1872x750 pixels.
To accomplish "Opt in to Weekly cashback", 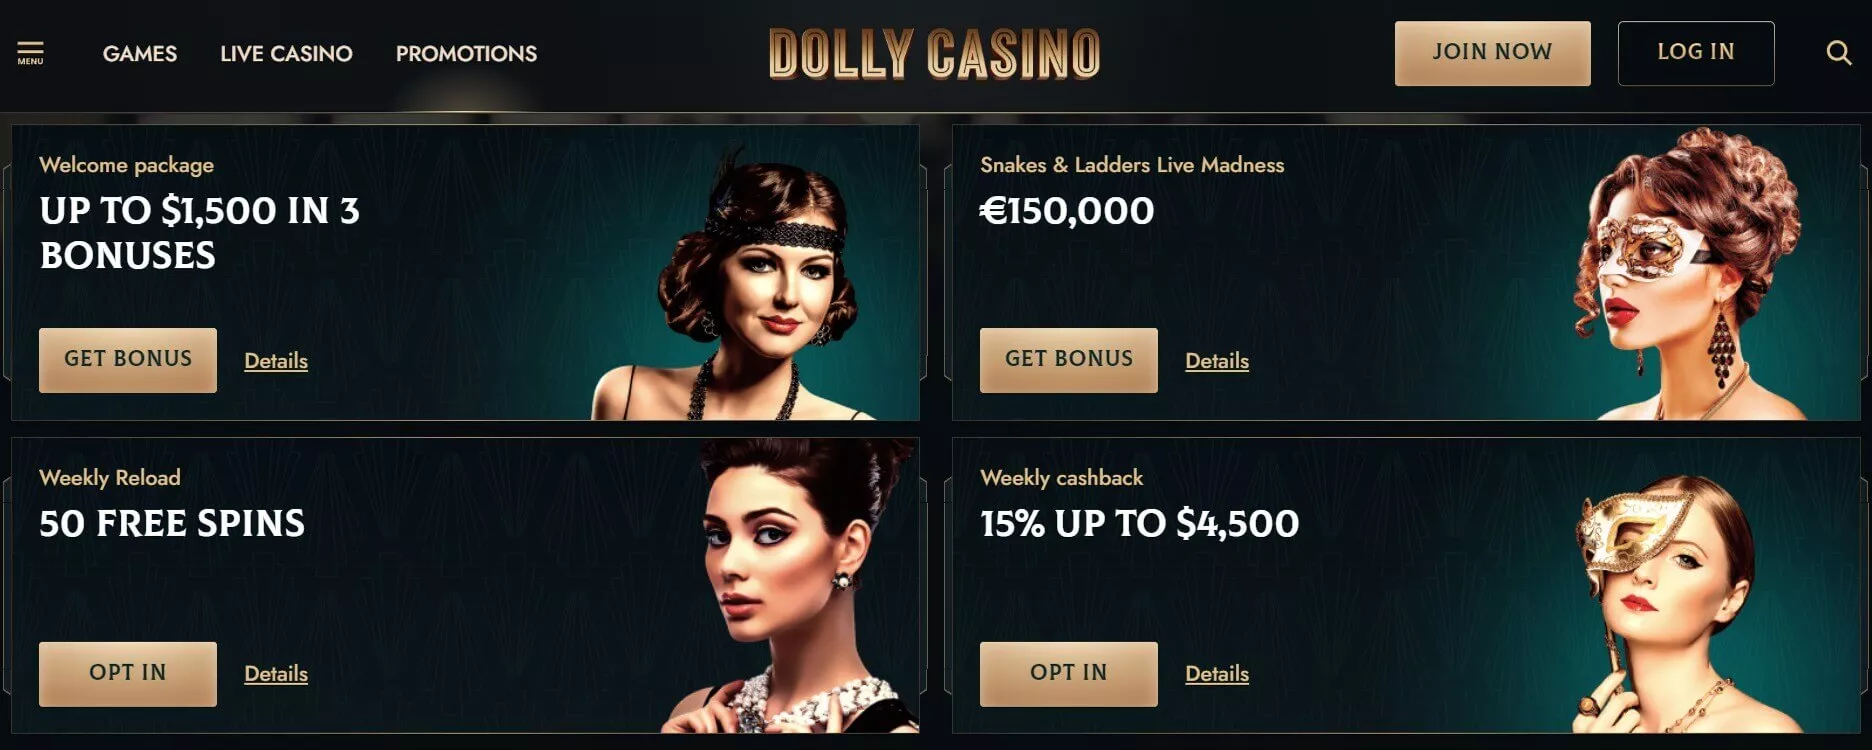I will click(x=1069, y=674).
